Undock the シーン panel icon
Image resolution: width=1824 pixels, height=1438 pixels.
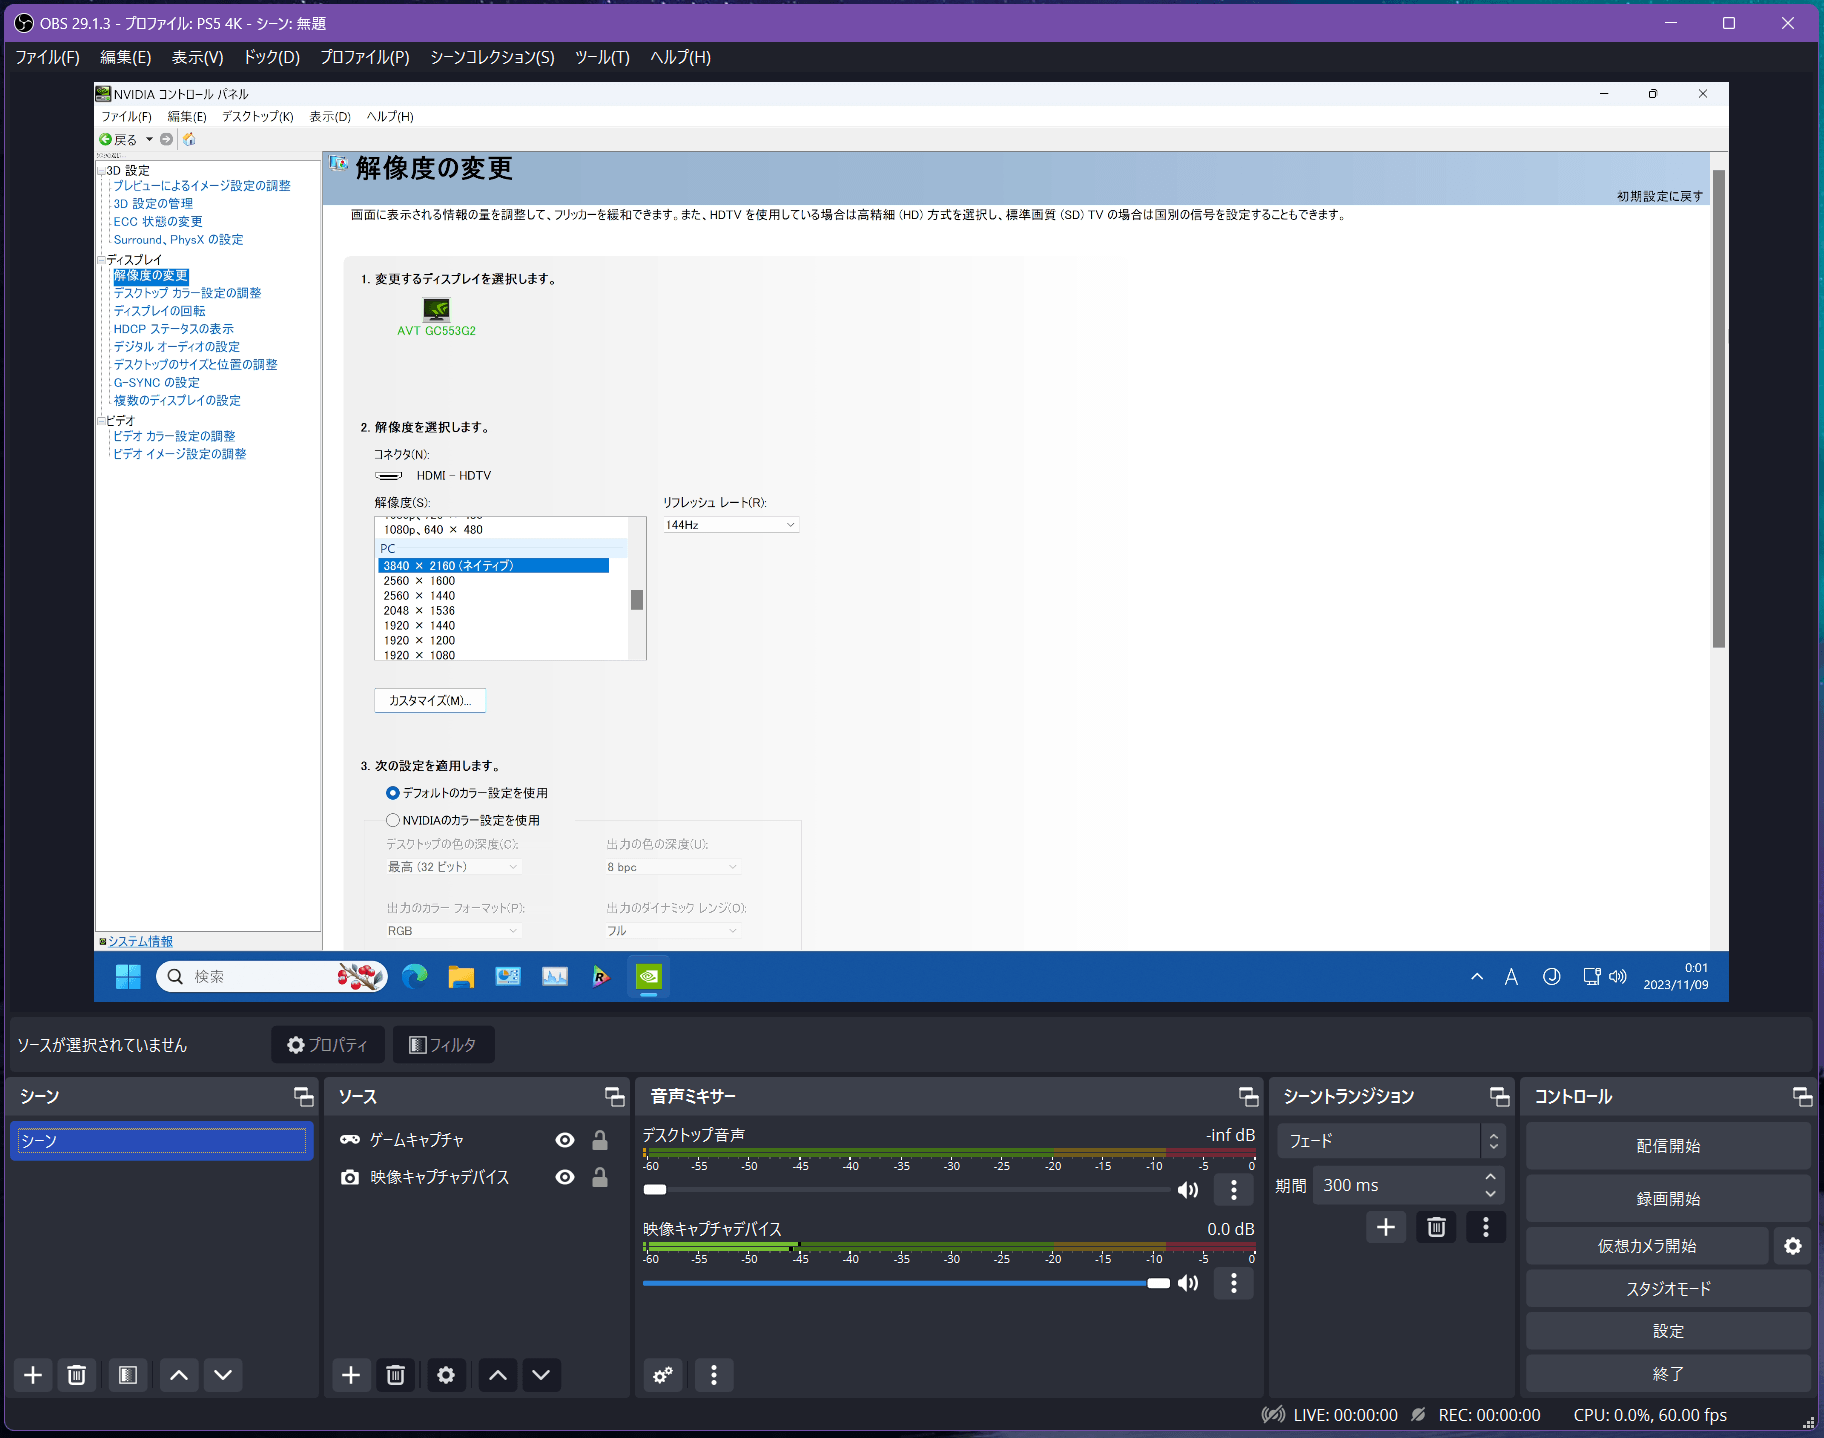[304, 1097]
